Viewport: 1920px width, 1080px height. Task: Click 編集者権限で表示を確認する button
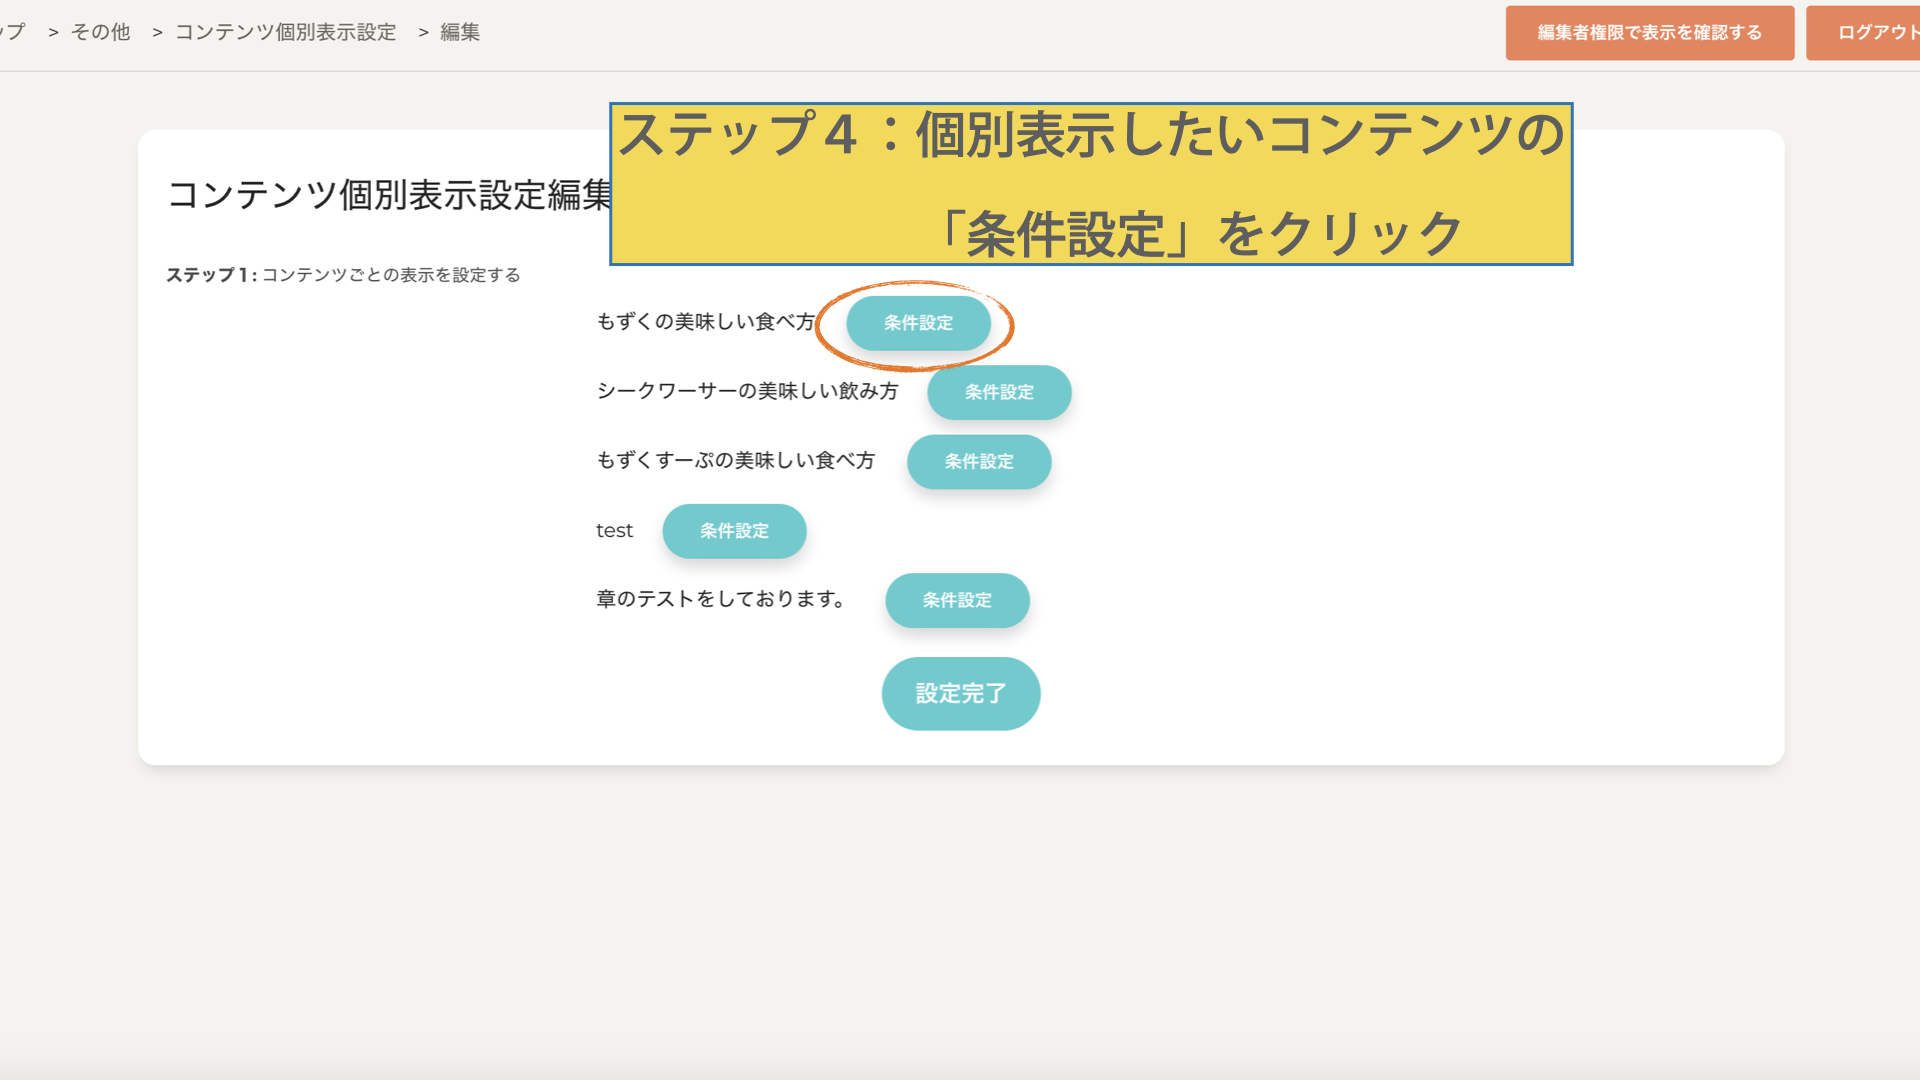(1649, 33)
